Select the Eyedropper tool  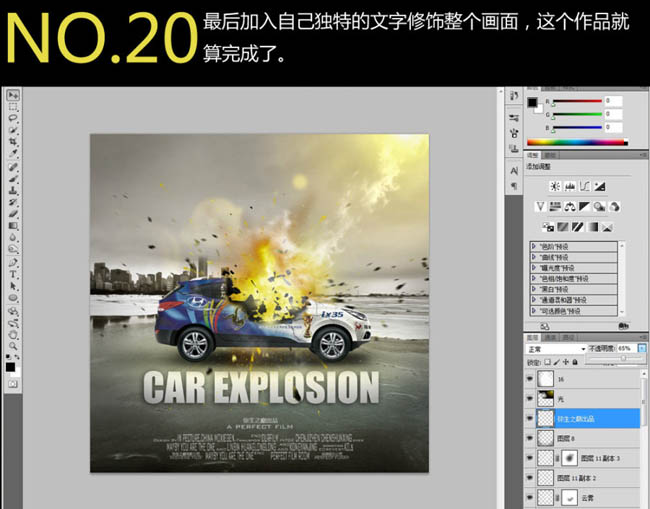tap(13, 153)
